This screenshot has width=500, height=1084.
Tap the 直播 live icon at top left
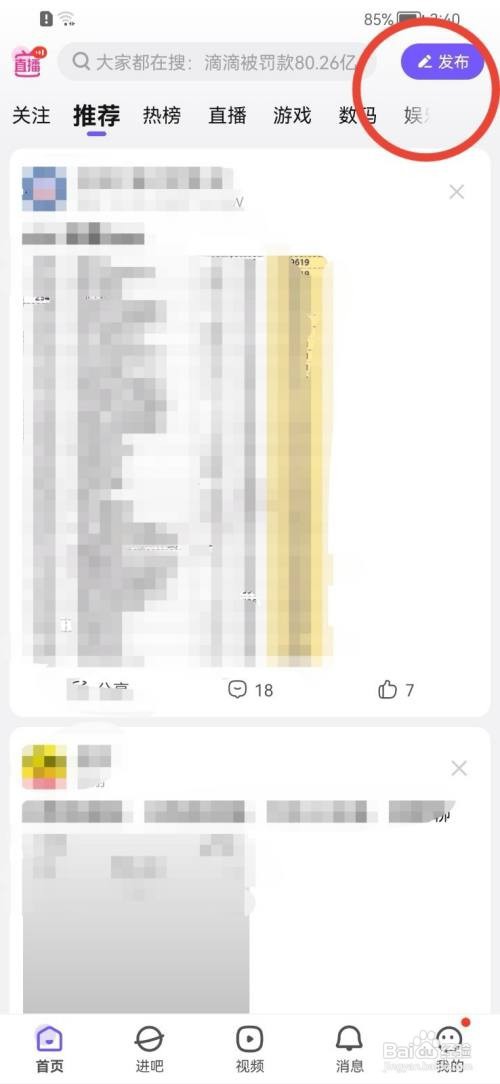point(30,62)
